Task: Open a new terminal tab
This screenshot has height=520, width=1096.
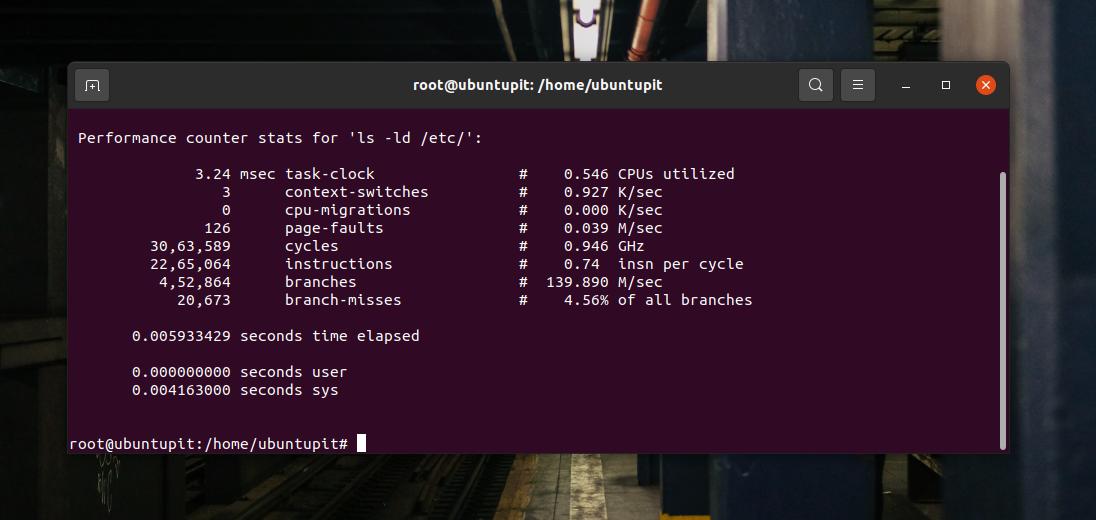Action: 92,86
